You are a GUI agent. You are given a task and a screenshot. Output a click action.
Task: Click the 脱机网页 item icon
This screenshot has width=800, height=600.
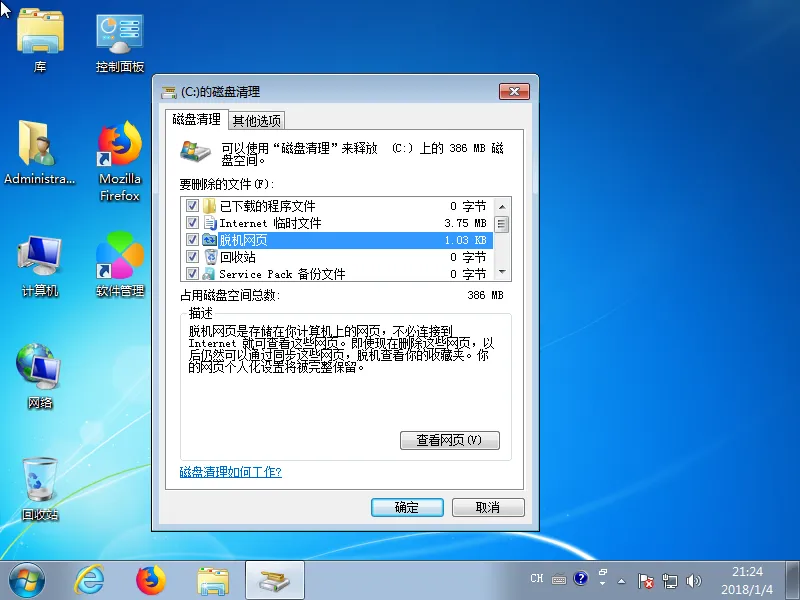[209, 240]
